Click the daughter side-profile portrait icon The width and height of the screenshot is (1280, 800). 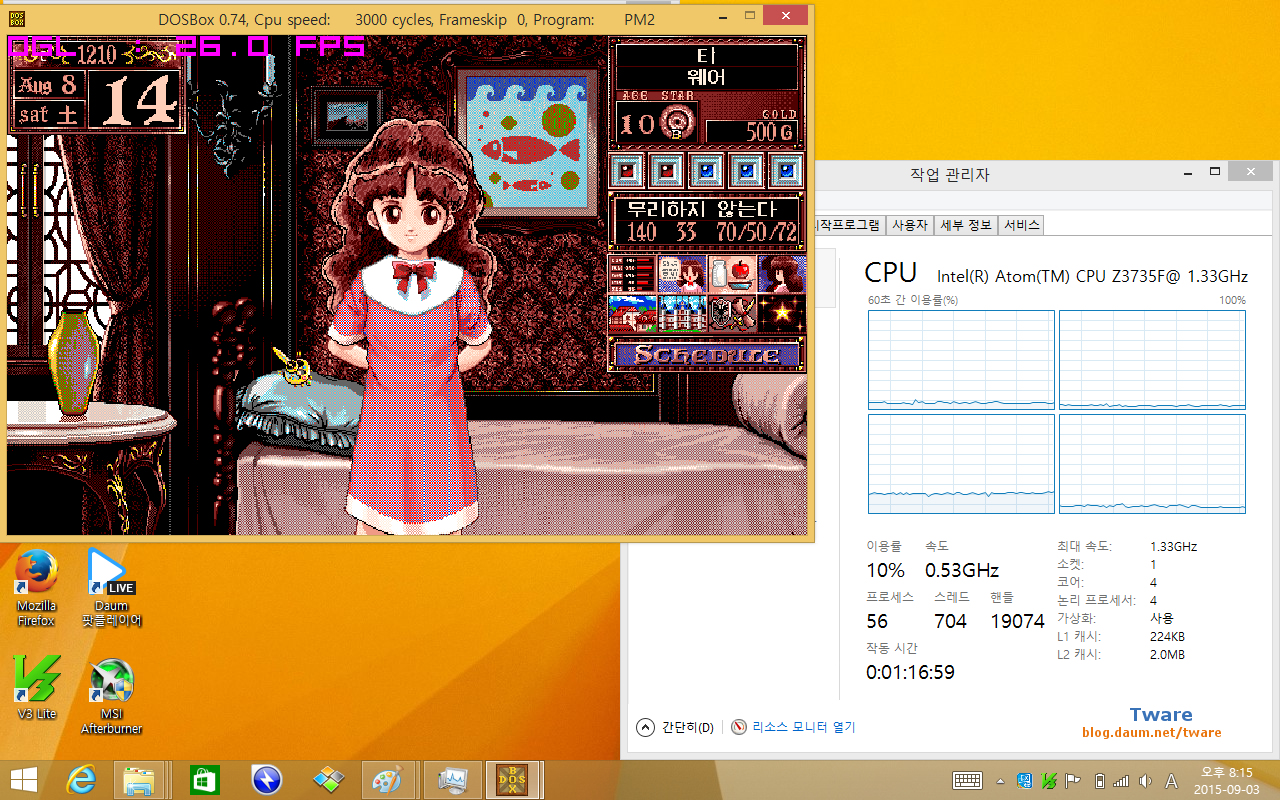click(781, 273)
